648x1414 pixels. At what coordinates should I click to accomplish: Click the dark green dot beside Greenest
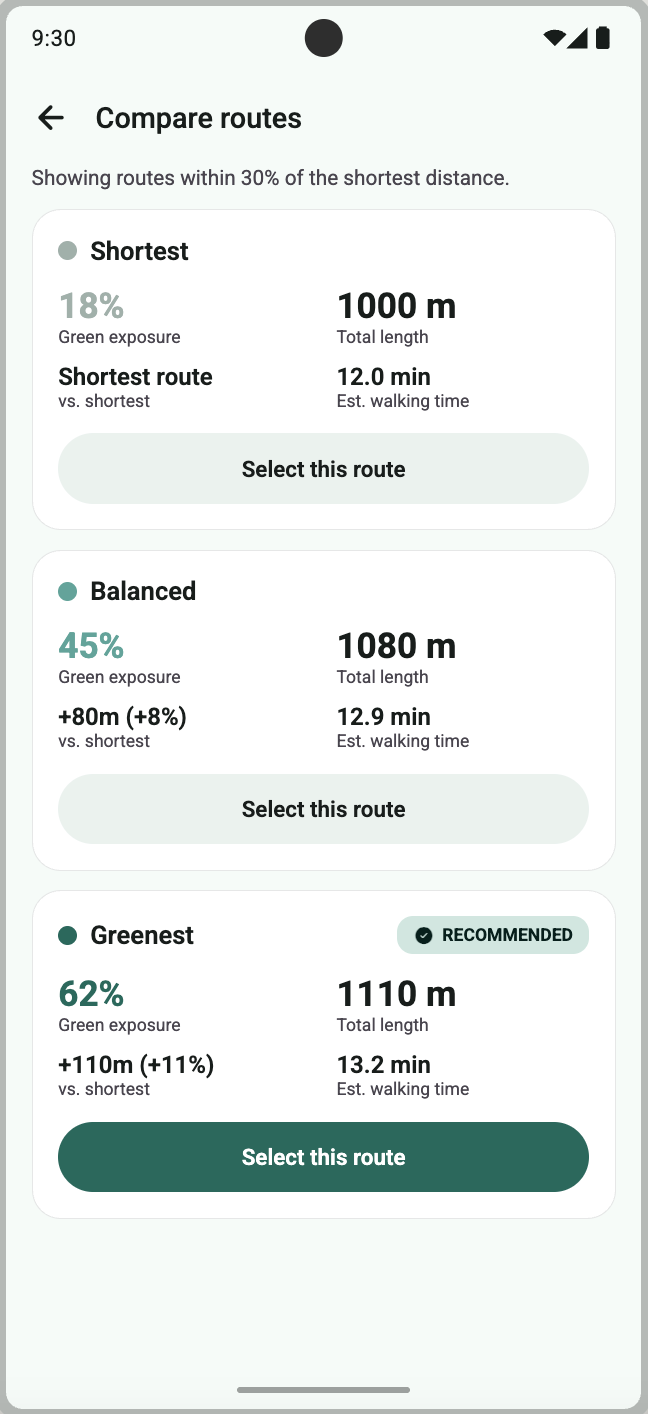tap(68, 935)
